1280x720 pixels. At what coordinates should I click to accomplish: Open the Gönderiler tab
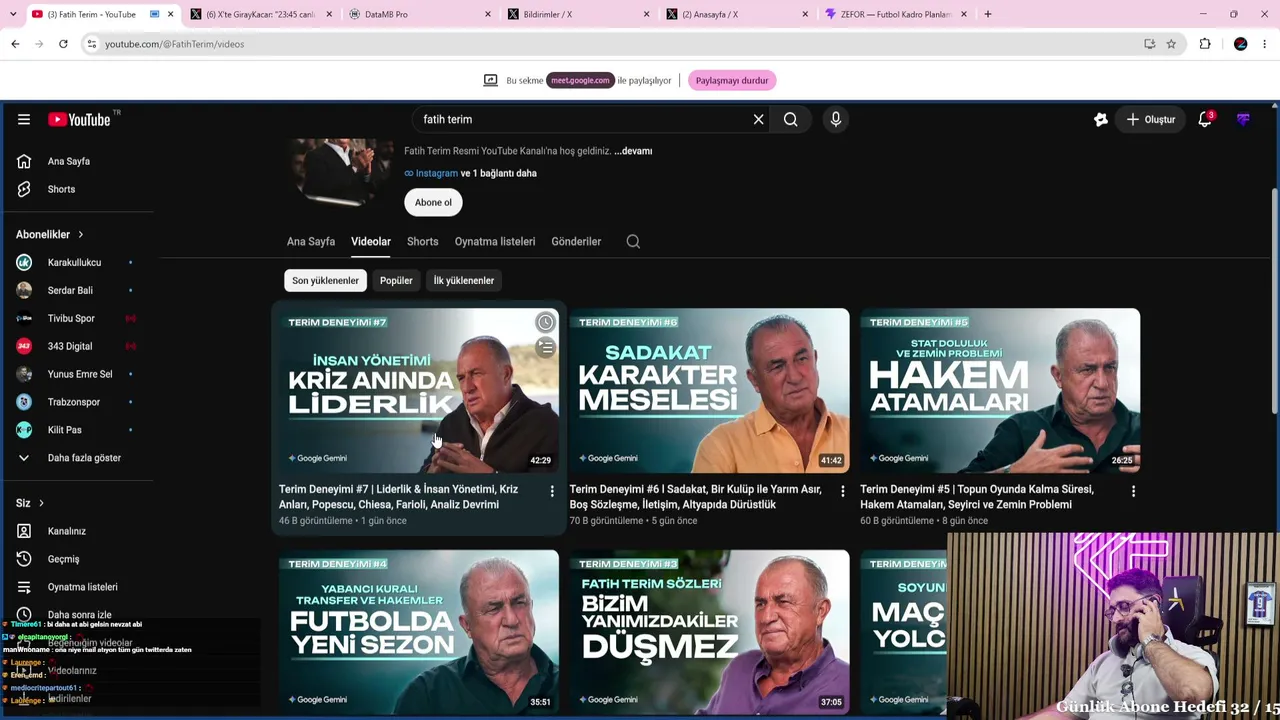[576, 241]
